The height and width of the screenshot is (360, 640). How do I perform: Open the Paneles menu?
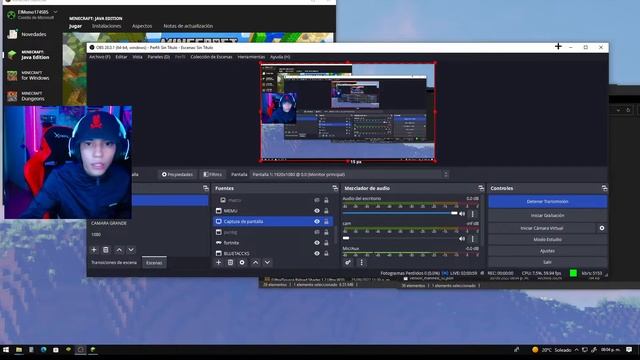coord(159,57)
